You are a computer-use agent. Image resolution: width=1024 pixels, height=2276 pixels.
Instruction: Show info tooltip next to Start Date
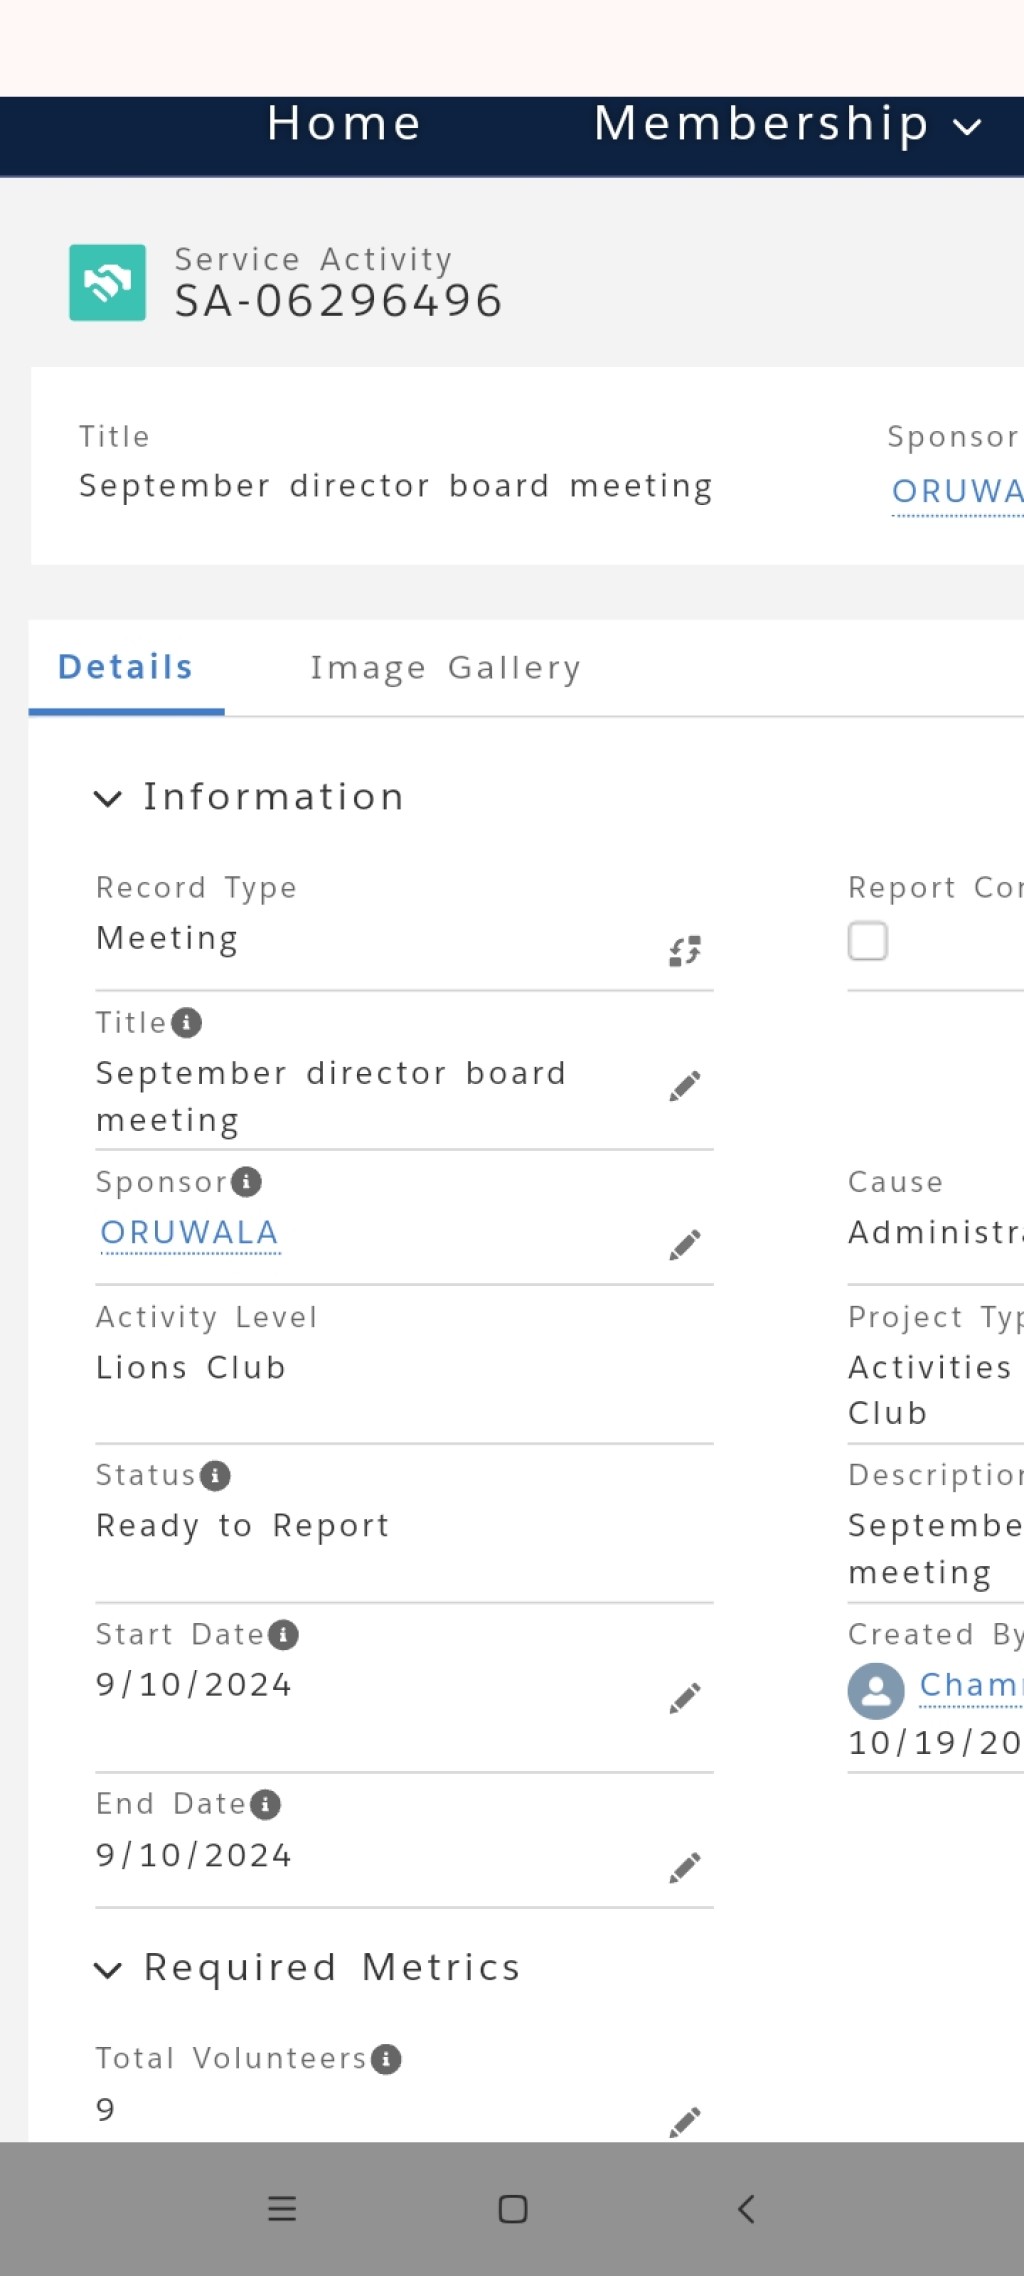click(x=284, y=1635)
